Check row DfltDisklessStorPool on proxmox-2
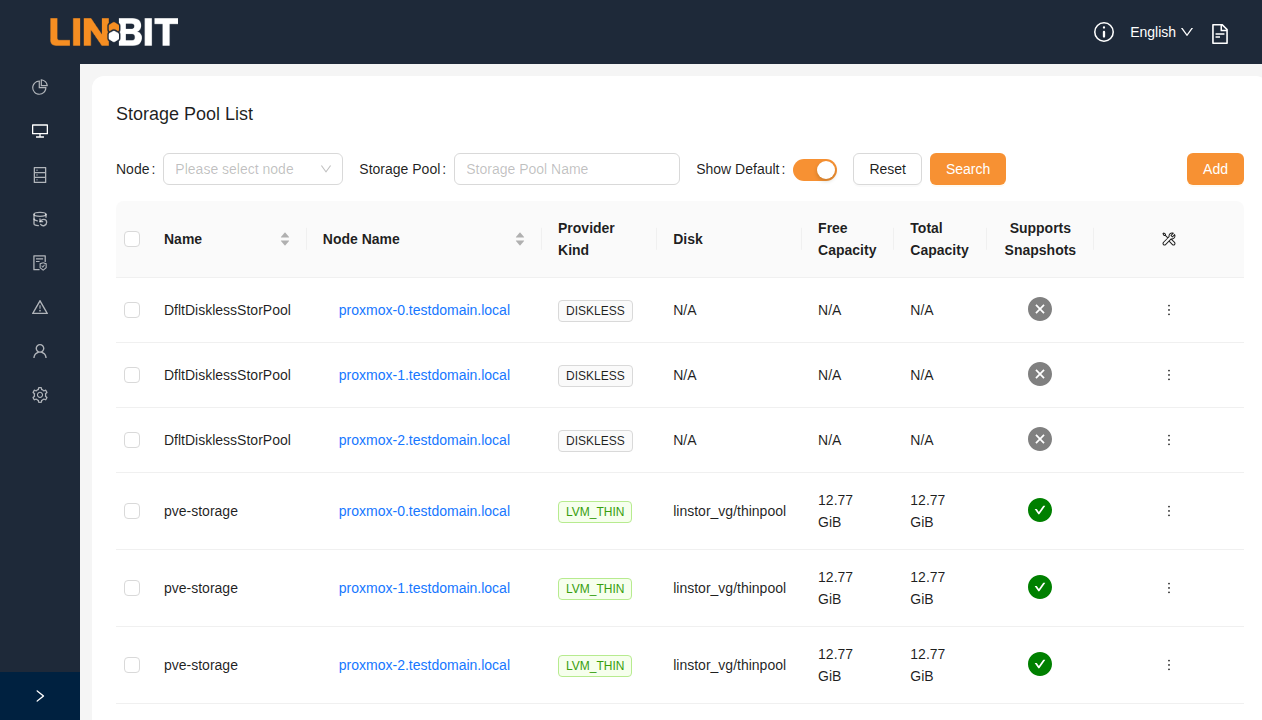The height and width of the screenshot is (720, 1262). pos(132,440)
